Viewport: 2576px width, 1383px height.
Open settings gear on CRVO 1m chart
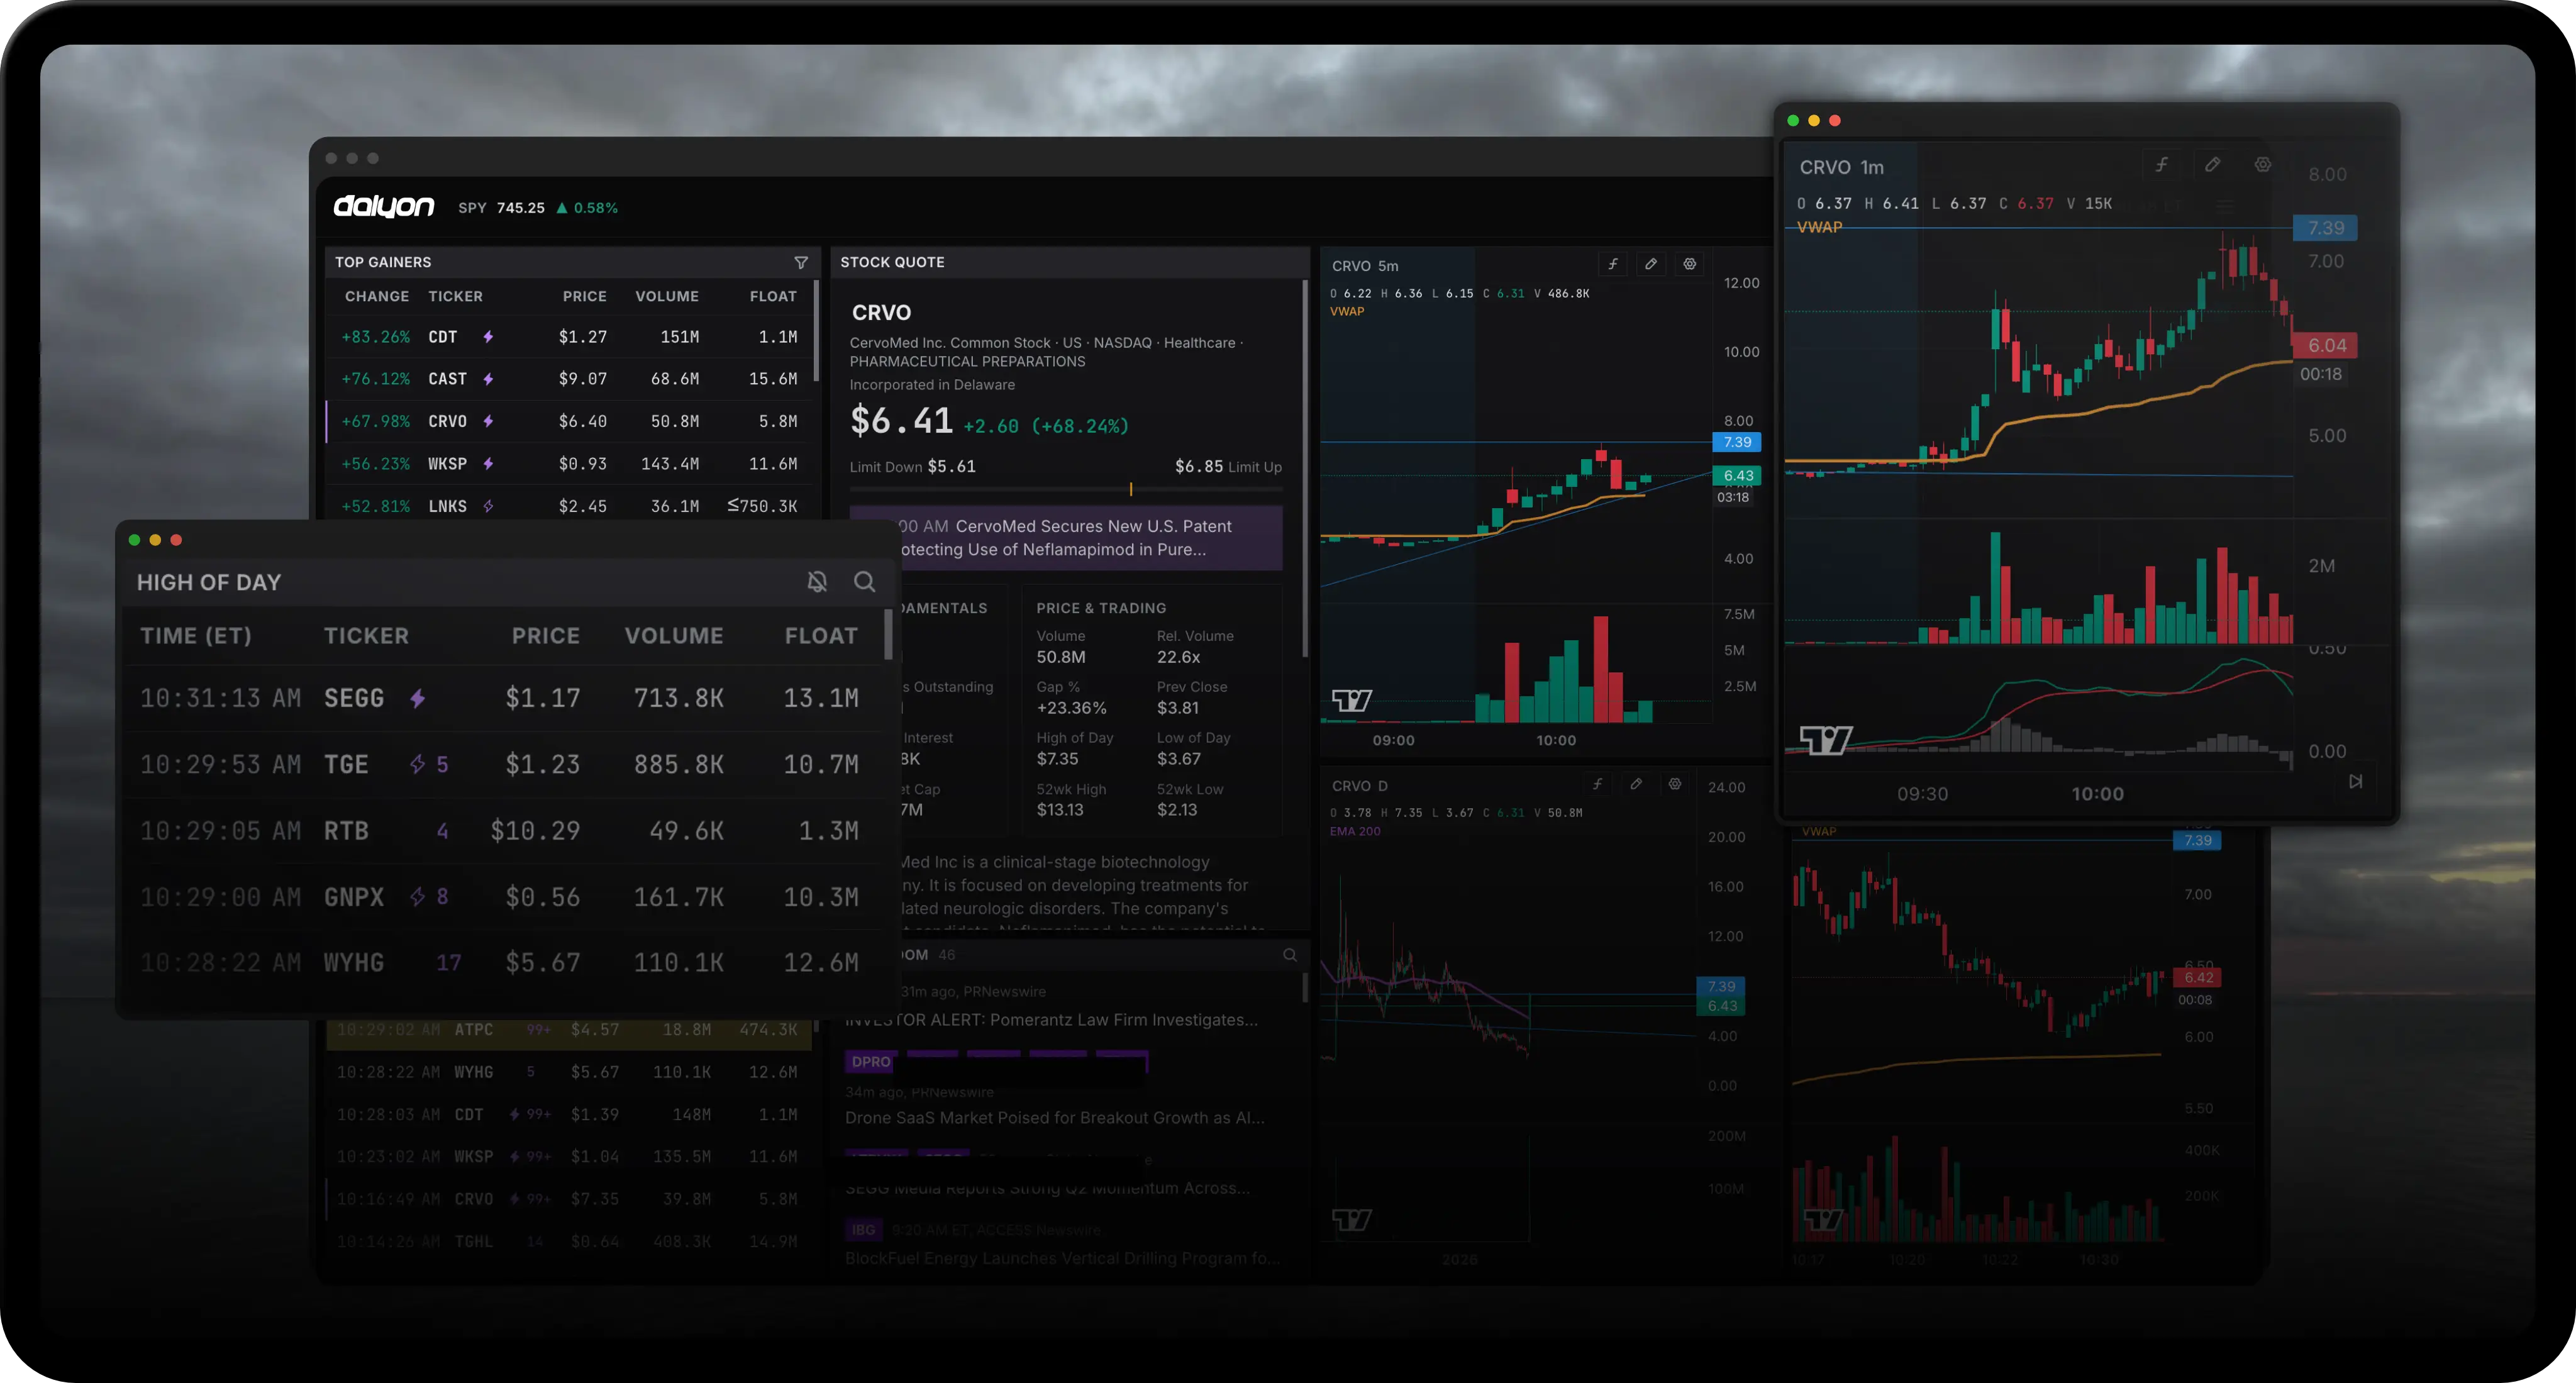[x=2262, y=164]
